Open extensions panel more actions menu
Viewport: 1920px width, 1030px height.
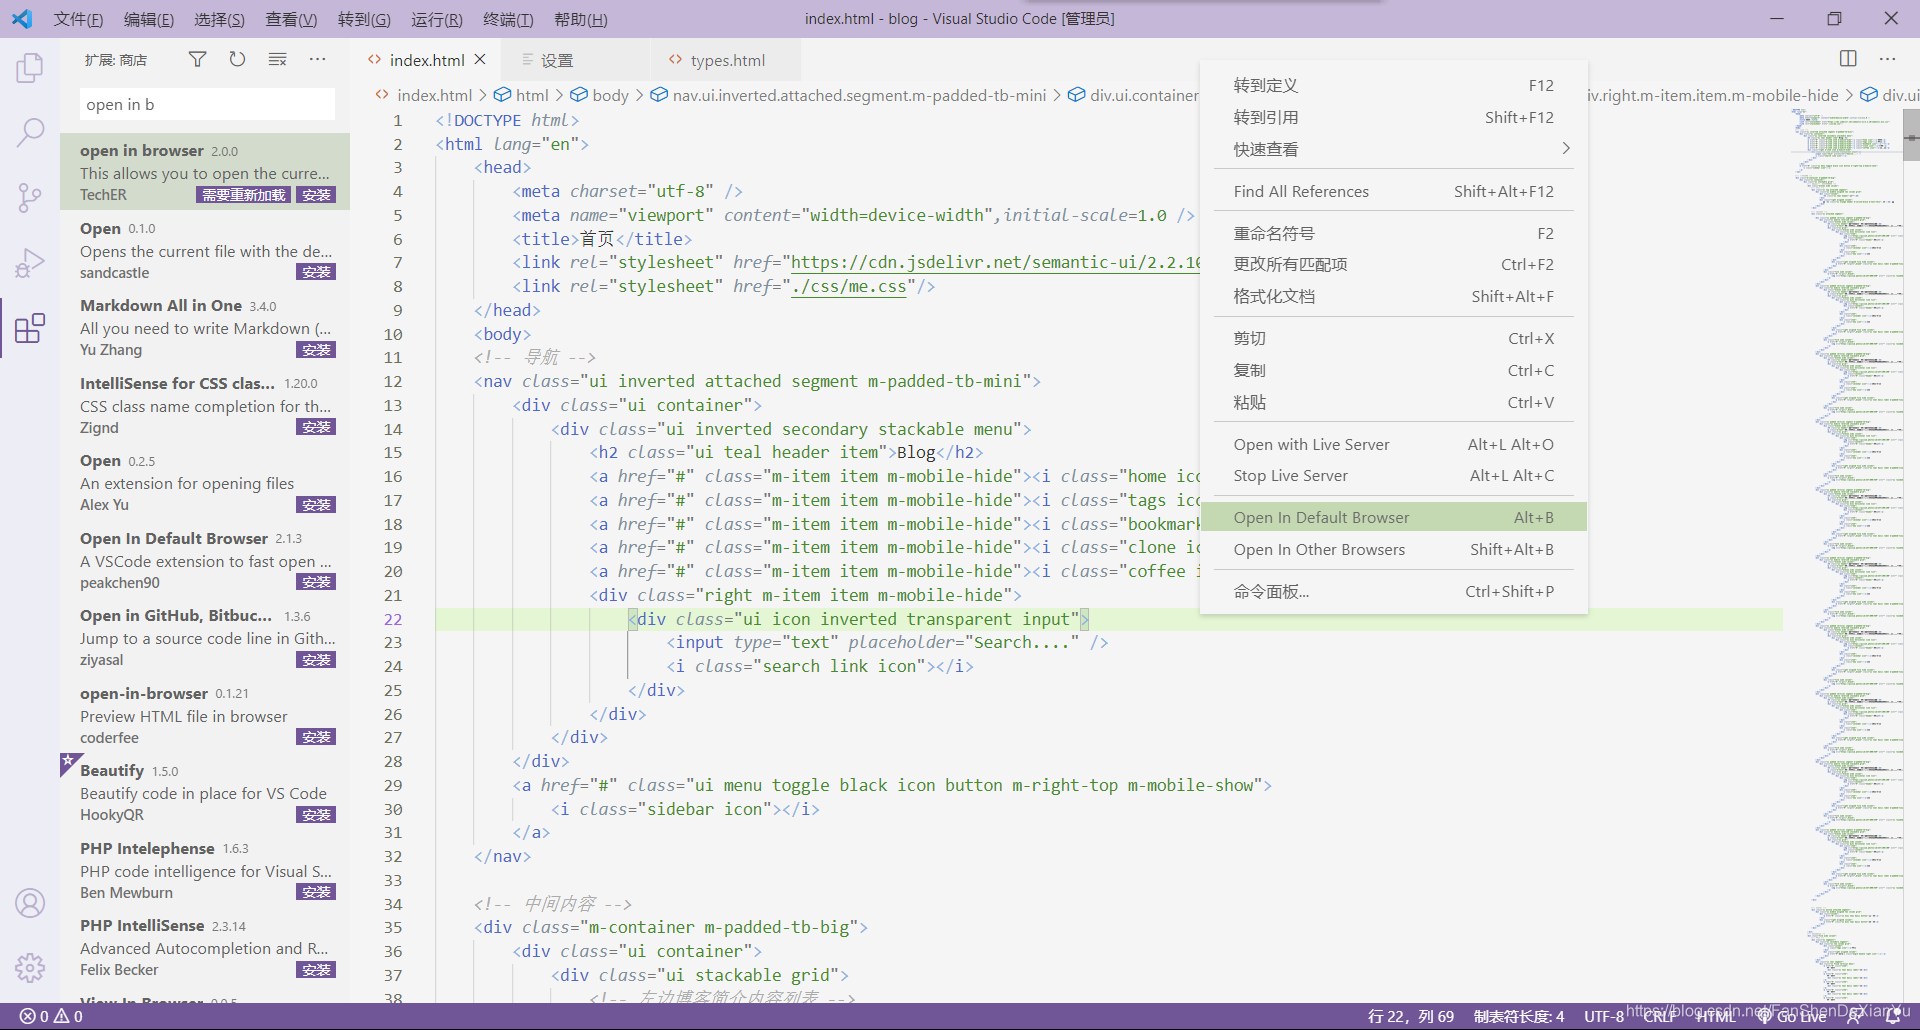[317, 60]
